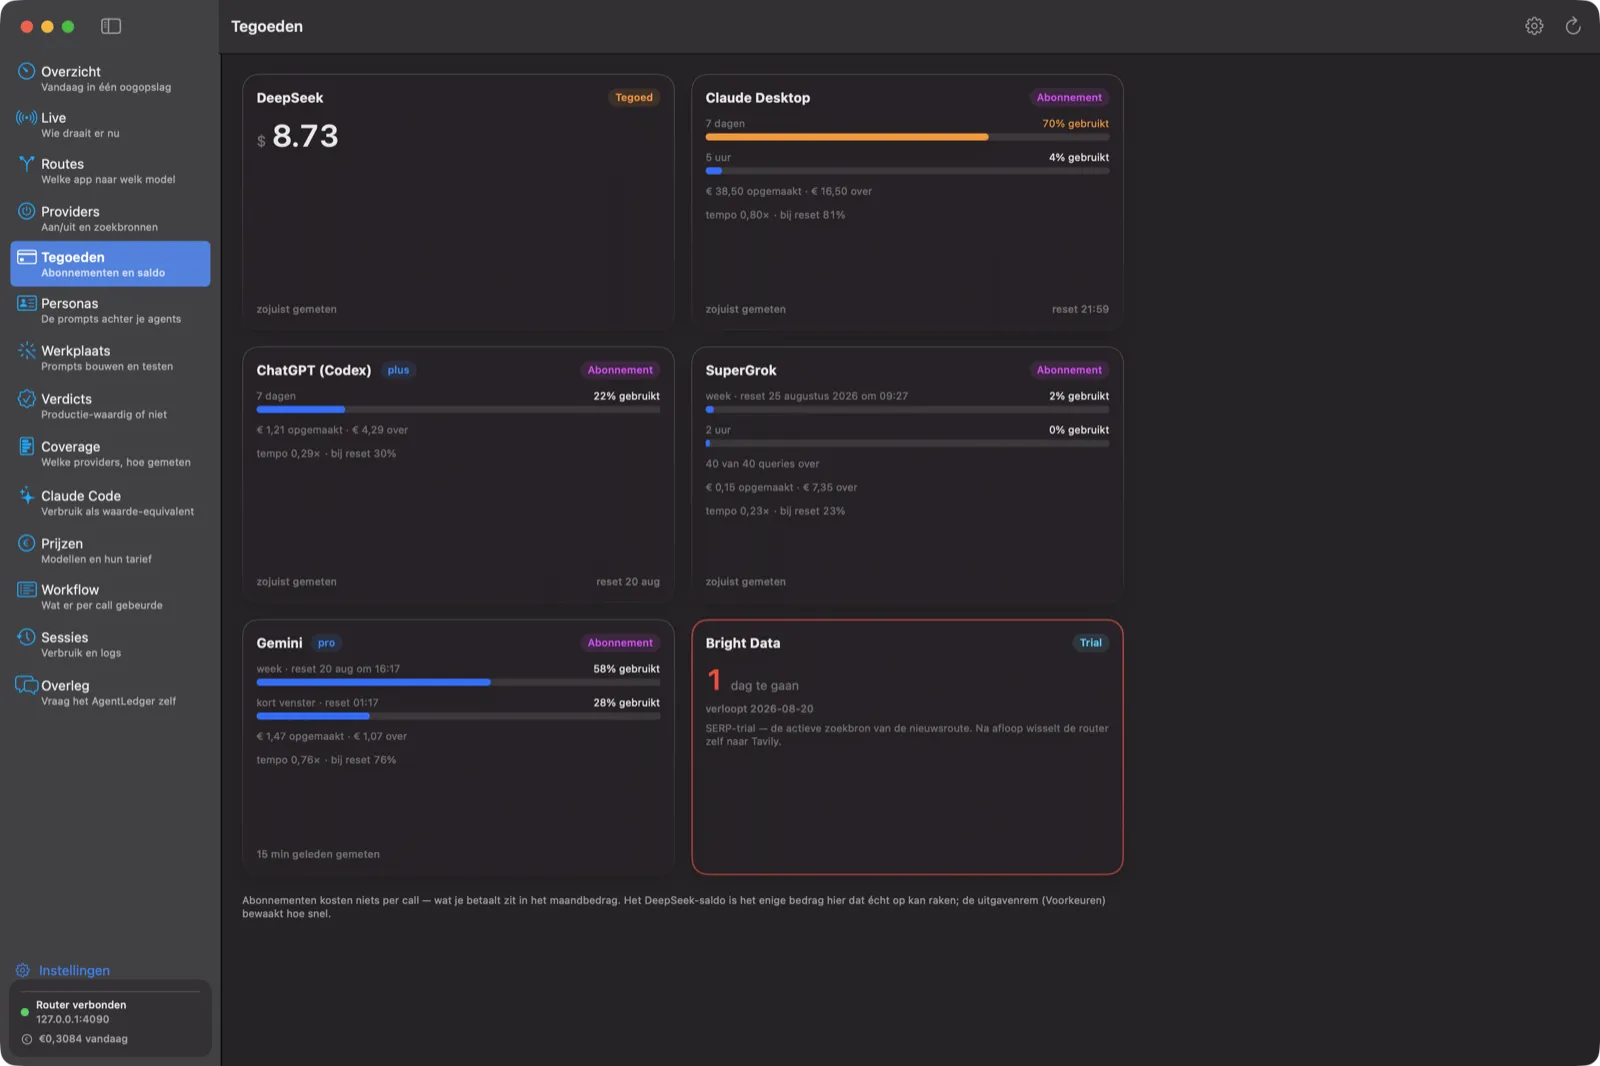This screenshot has width=1600, height=1066.
Task: Click the Tegoed badge on DeepSeek
Action: pyautogui.click(x=634, y=97)
